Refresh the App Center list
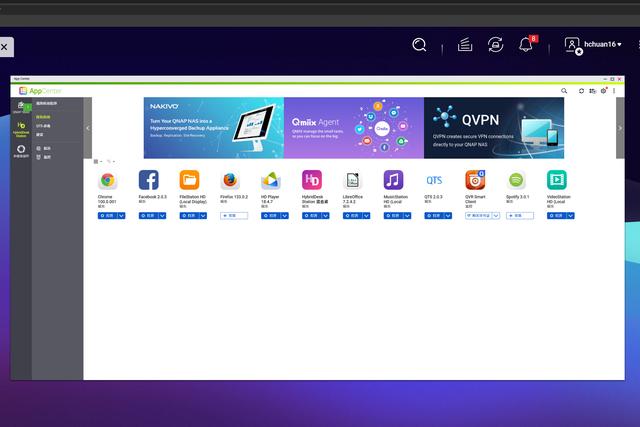The height and width of the screenshot is (427, 640). 581,91
